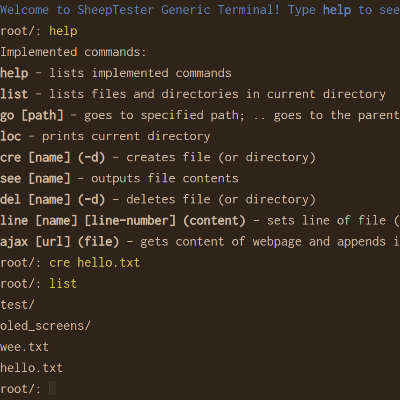Click the 'del [name] (-d)' help line
The image size is (400, 400).
[x=158, y=199]
